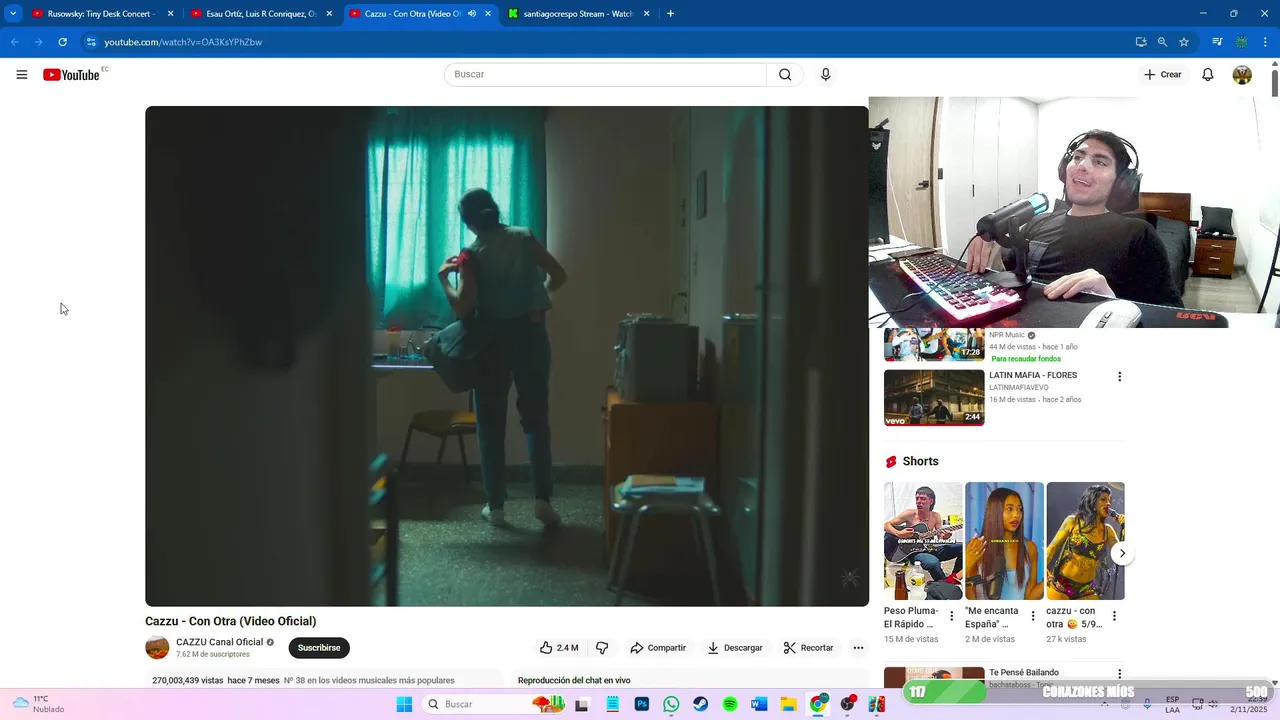Open Spotify from the taskbar
1280x720 pixels.
pos(730,704)
